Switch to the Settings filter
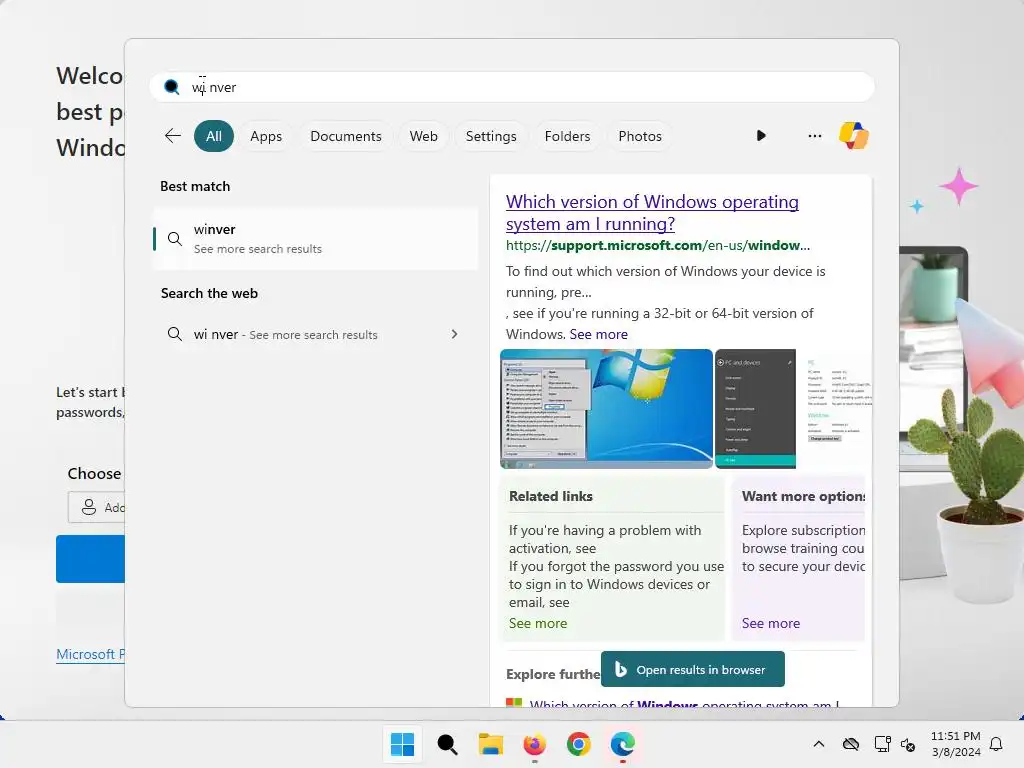The height and width of the screenshot is (768, 1024). tap(490, 136)
